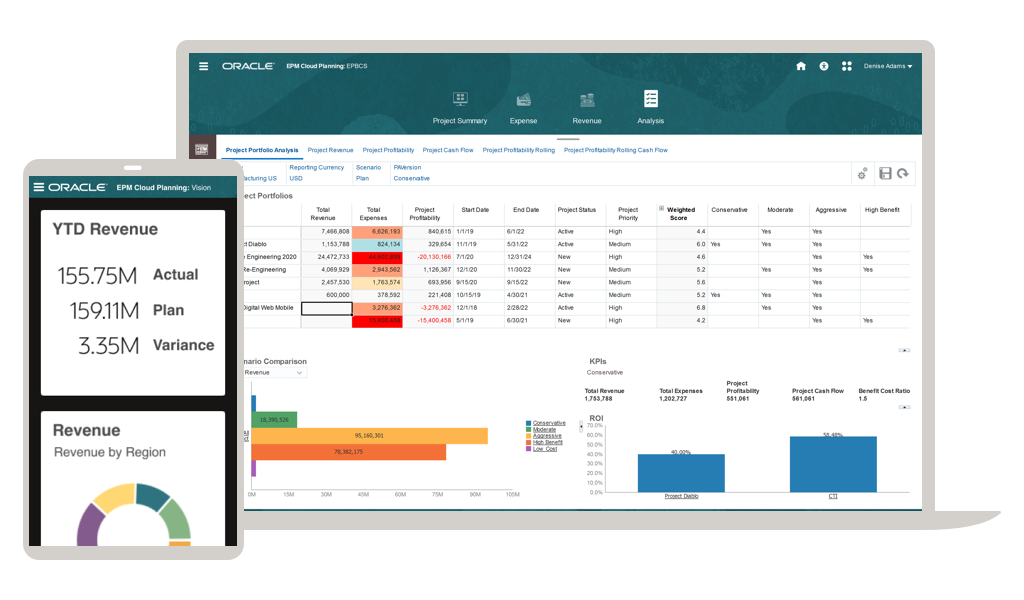Switch to the Project Cash Flow tab
The width and height of the screenshot is (1024, 600).
pyautogui.click(x=448, y=150)
